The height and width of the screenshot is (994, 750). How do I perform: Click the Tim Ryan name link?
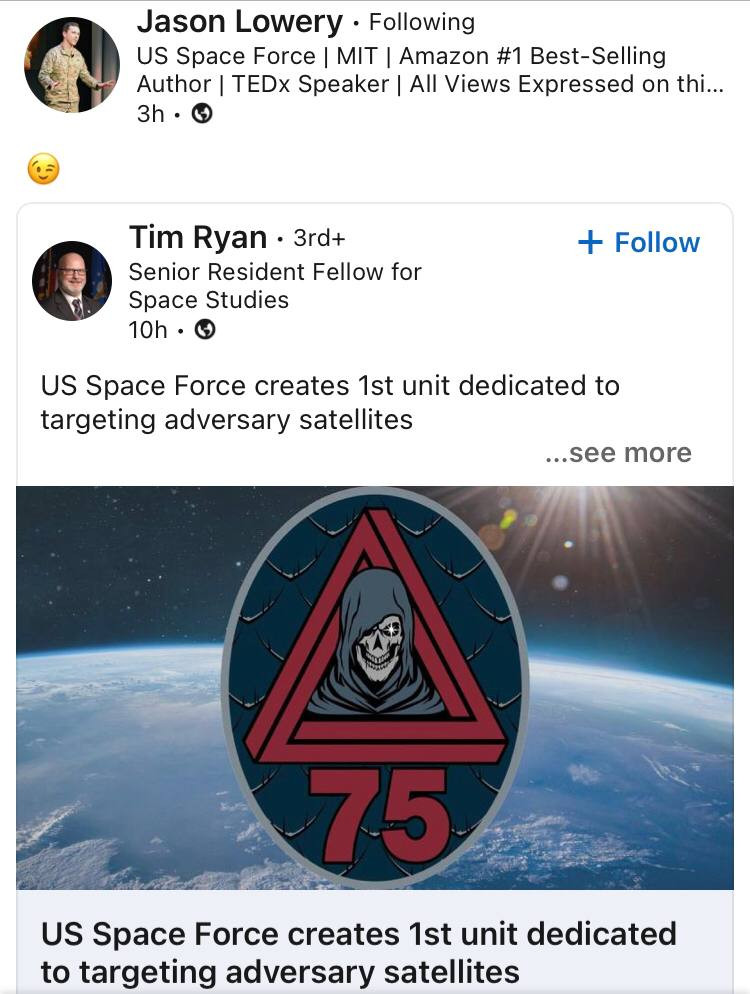[197, 238]
